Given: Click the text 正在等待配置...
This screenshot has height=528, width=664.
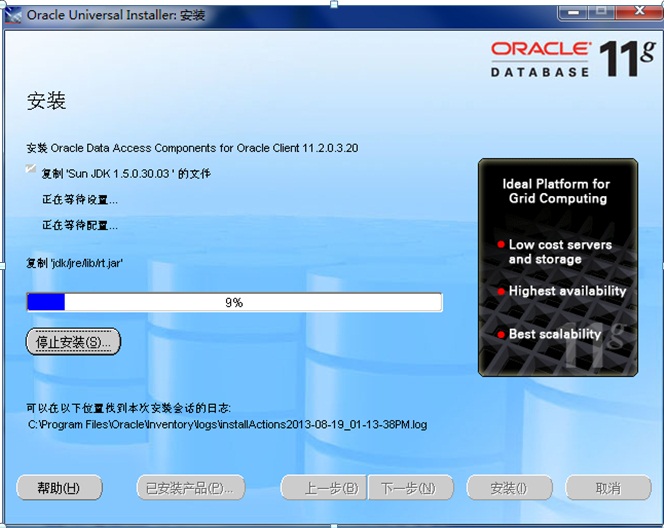Looking at the screenshot, I should coord(80,225).
